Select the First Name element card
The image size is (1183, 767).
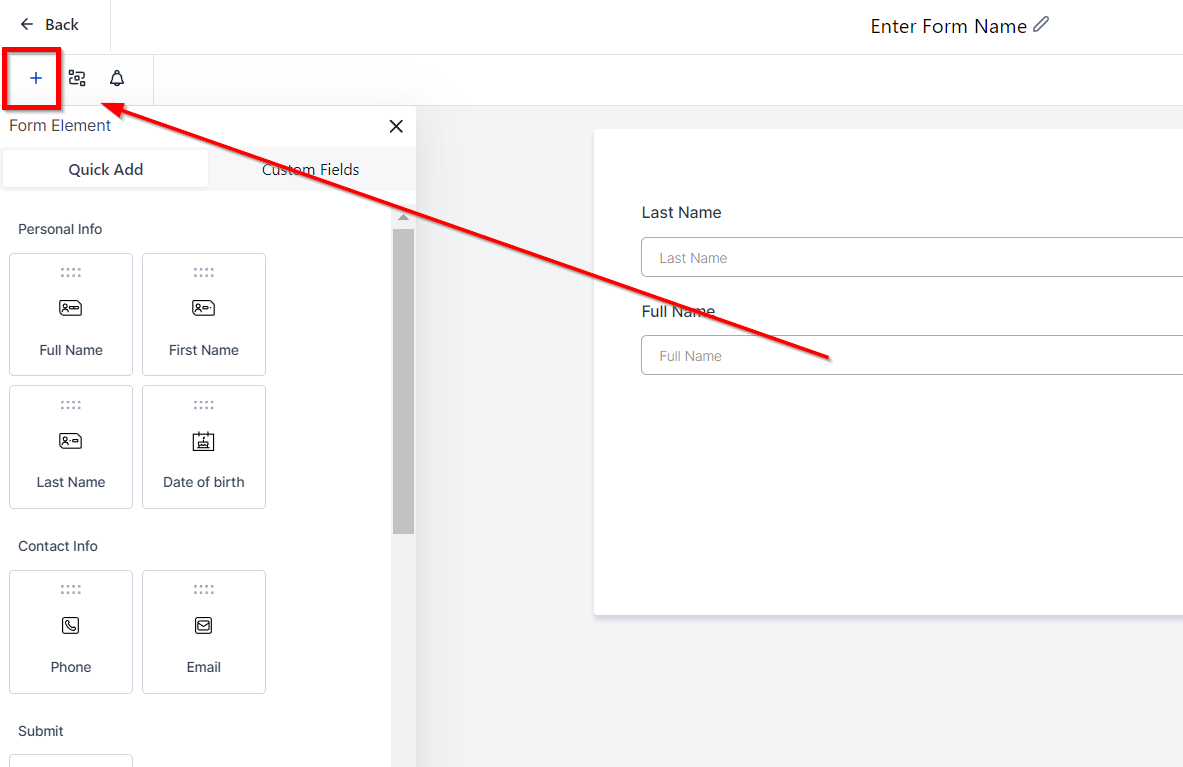pos(204,314)
